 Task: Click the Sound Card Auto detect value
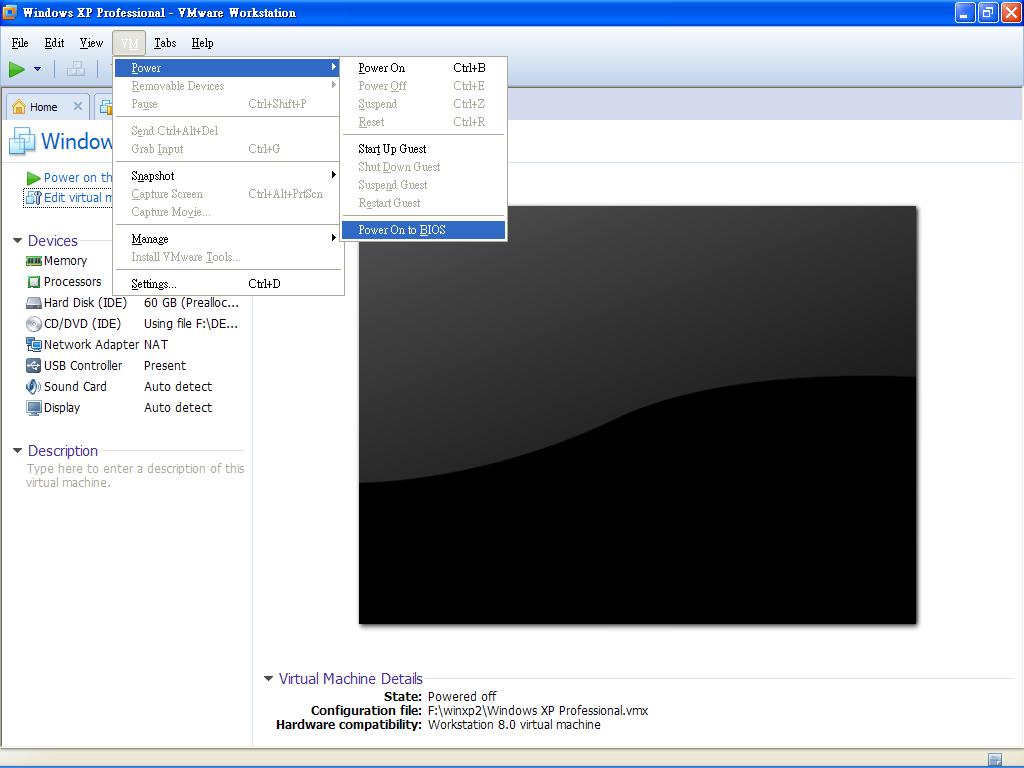pyautogui.click(x=178, y=387)
